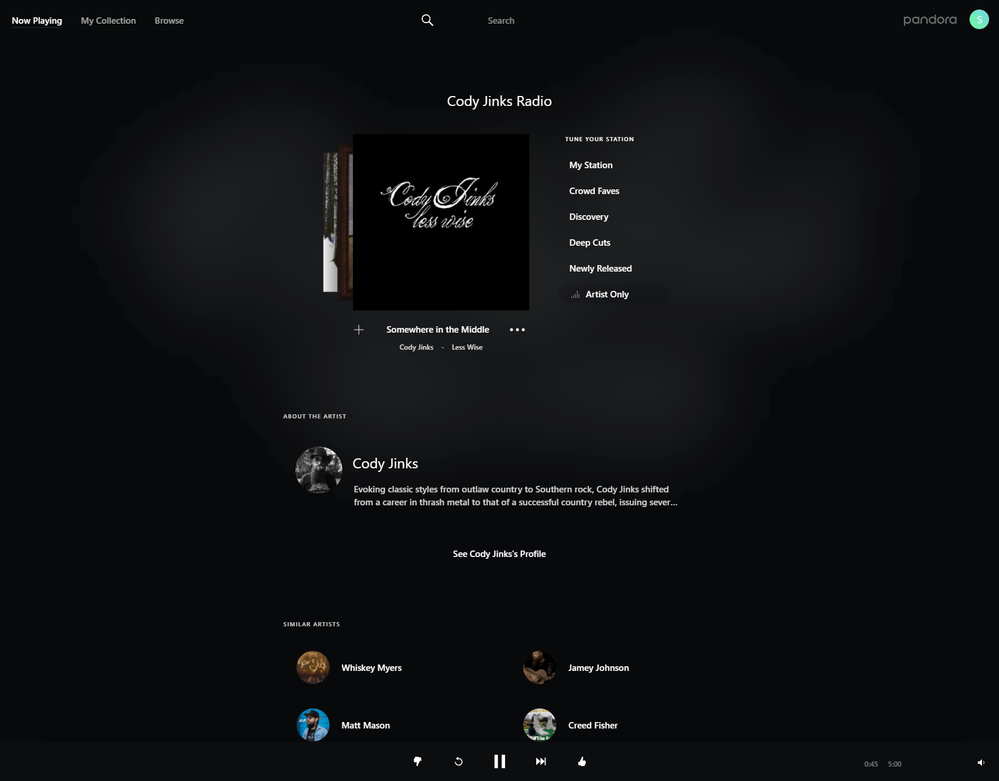Viewport: 999px width, 781px height.
Task: Open similar artist Whiskey Myers
Action: (371, 668)
